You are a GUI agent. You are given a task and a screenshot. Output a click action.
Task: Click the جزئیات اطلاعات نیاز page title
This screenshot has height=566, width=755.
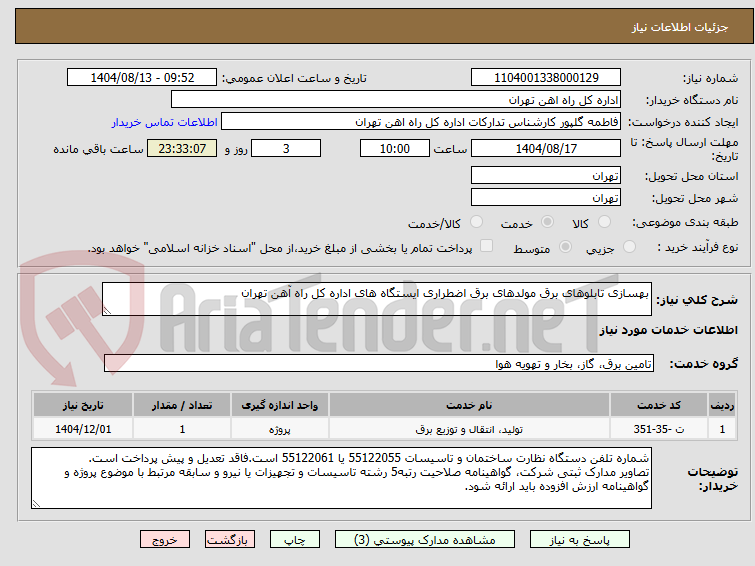pos(679,27)
